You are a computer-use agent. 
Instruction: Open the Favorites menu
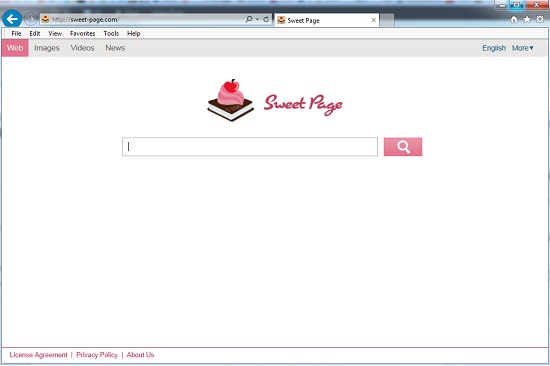pos(82,34)
